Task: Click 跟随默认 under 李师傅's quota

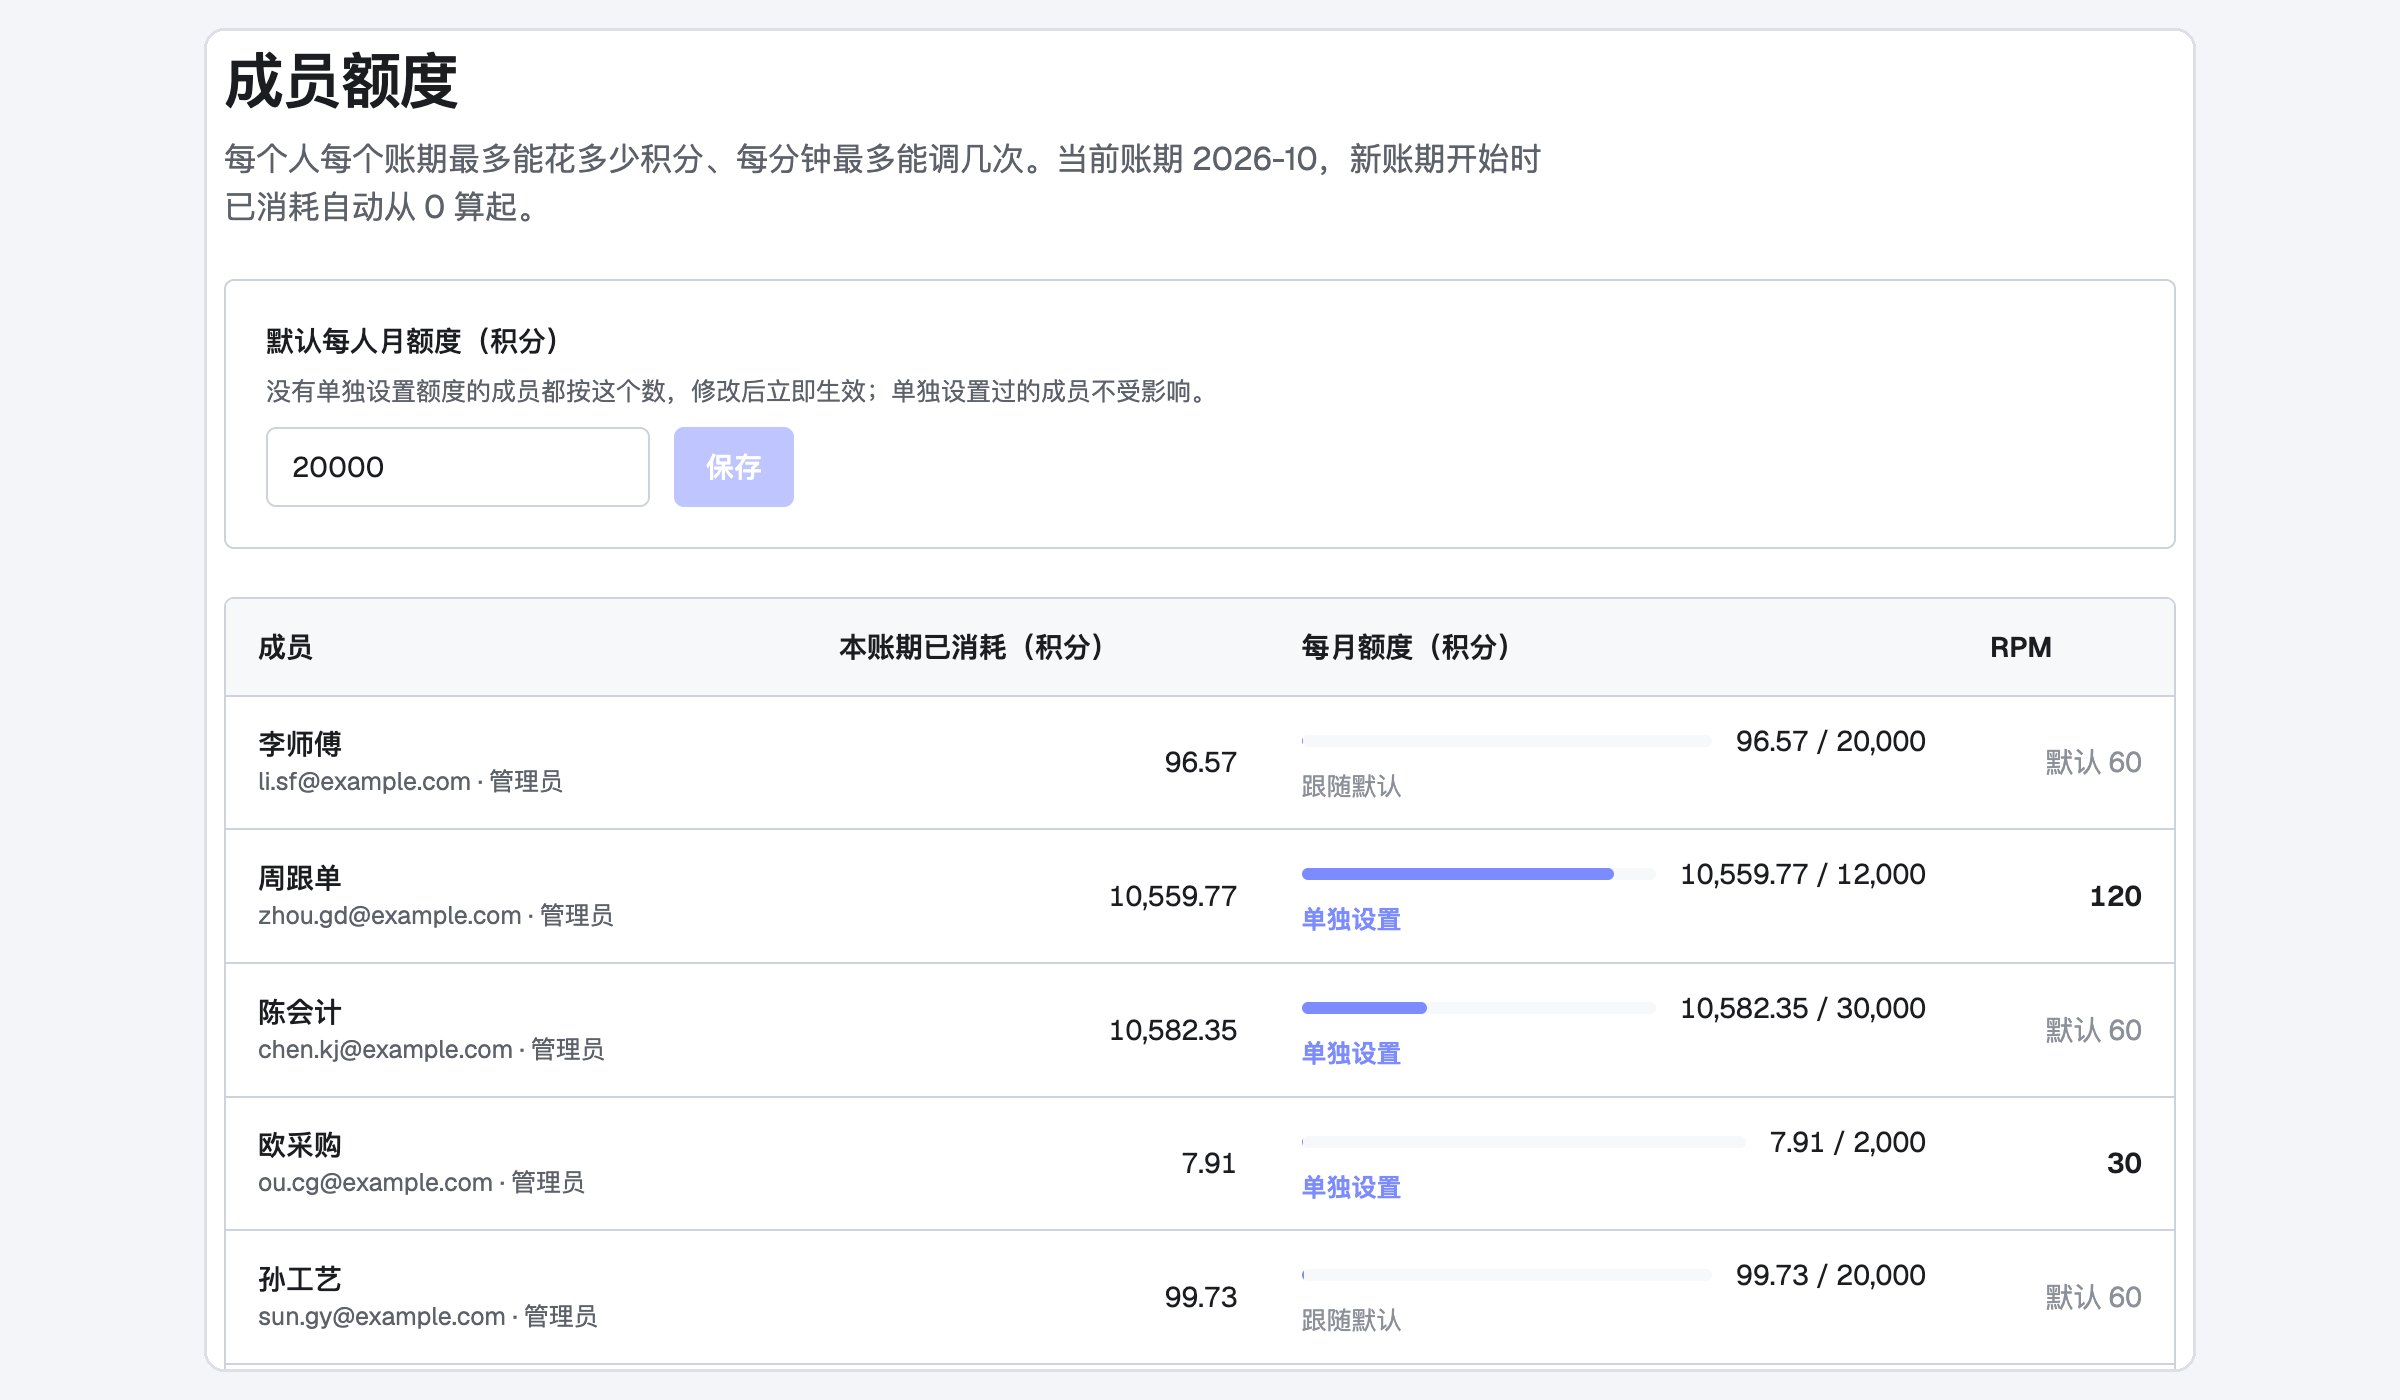Action: tap(1351, 787)
